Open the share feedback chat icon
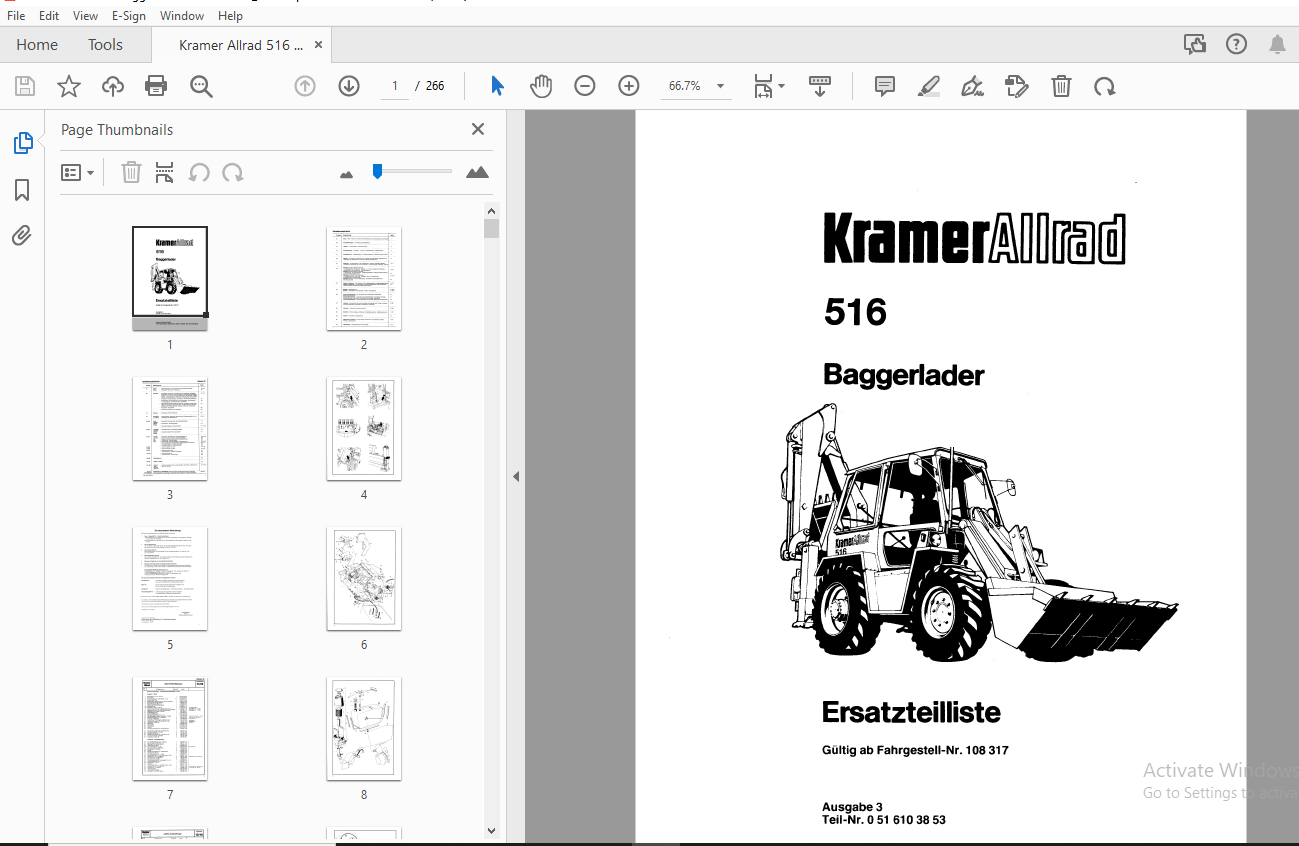 [x=1194, y=44]
